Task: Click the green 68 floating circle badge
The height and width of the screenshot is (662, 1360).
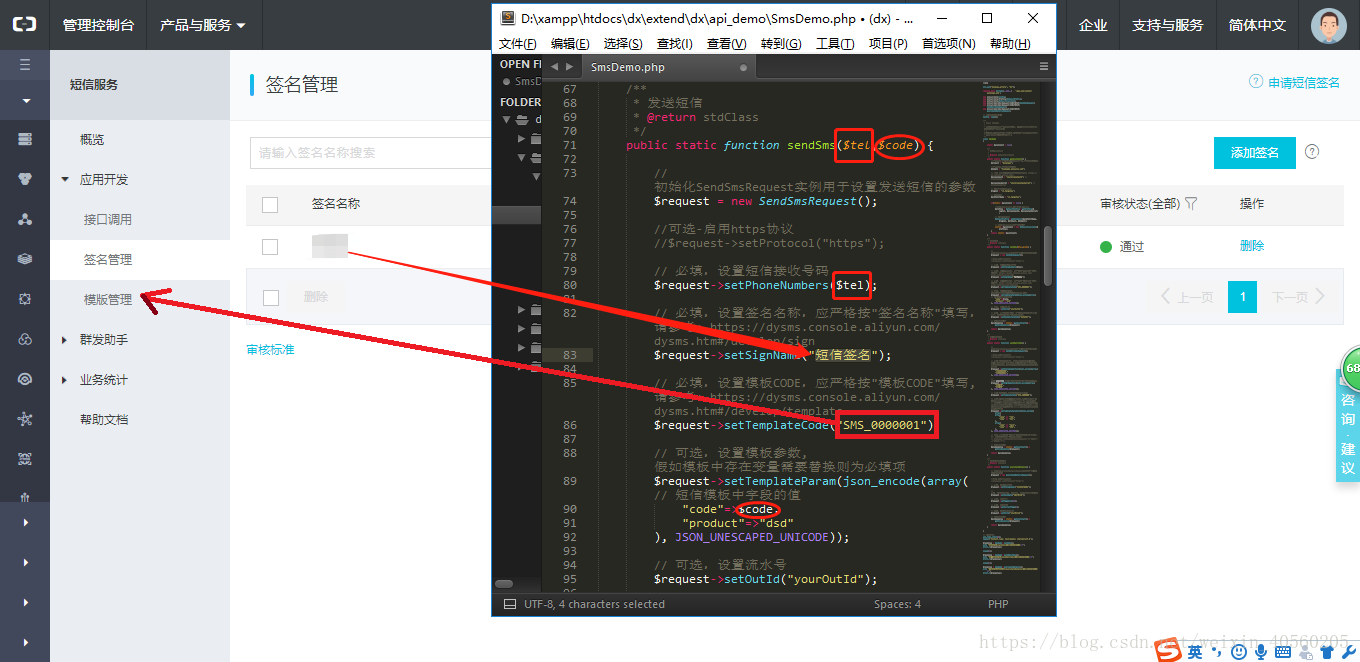Action: tap(1350, 369)
